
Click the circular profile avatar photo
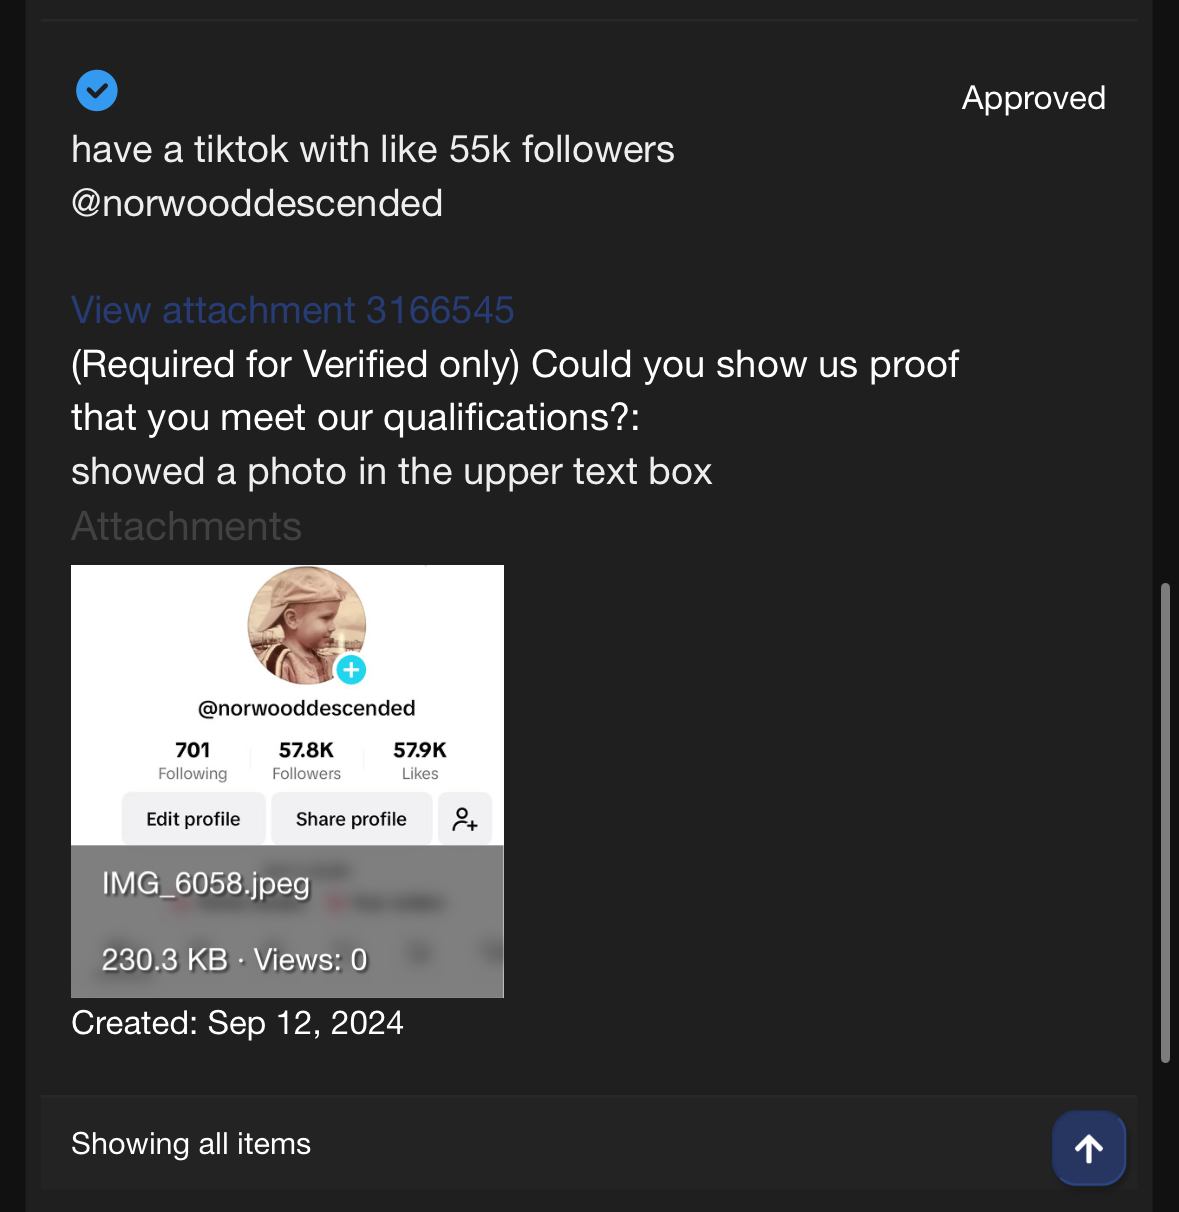307,626
